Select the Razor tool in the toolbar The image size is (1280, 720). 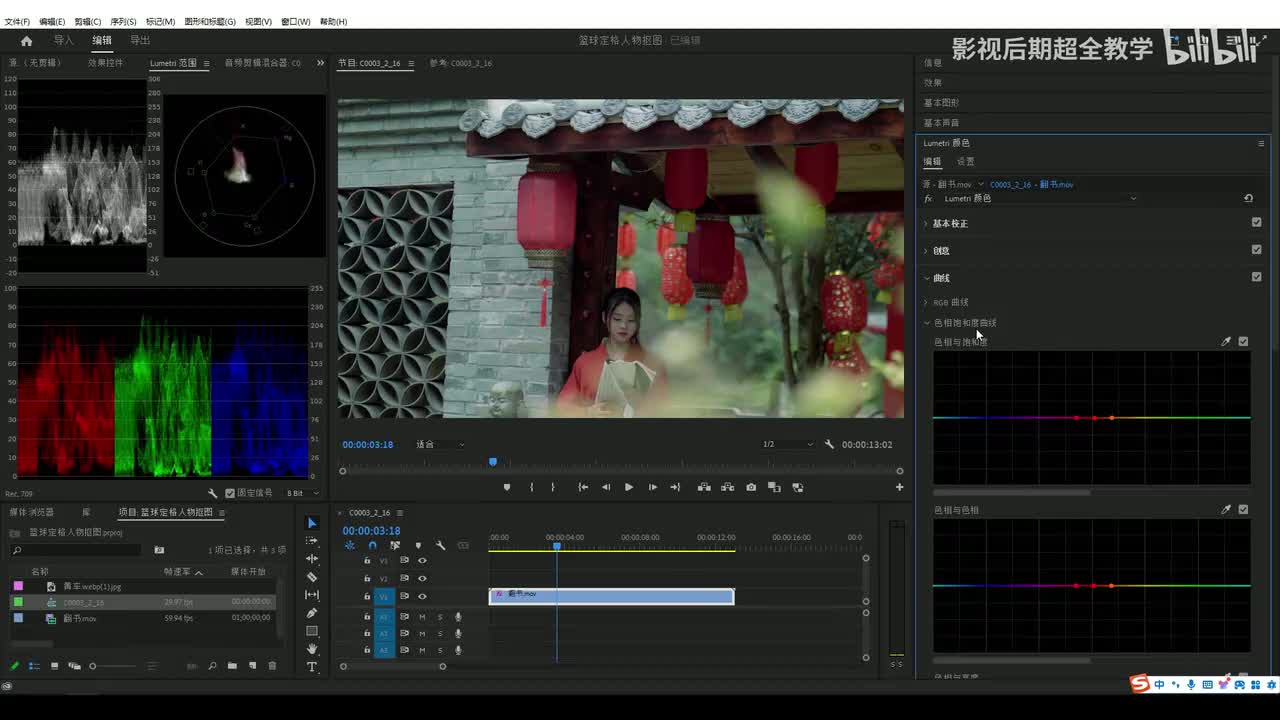pyautogui.click(x=312, y=577)
